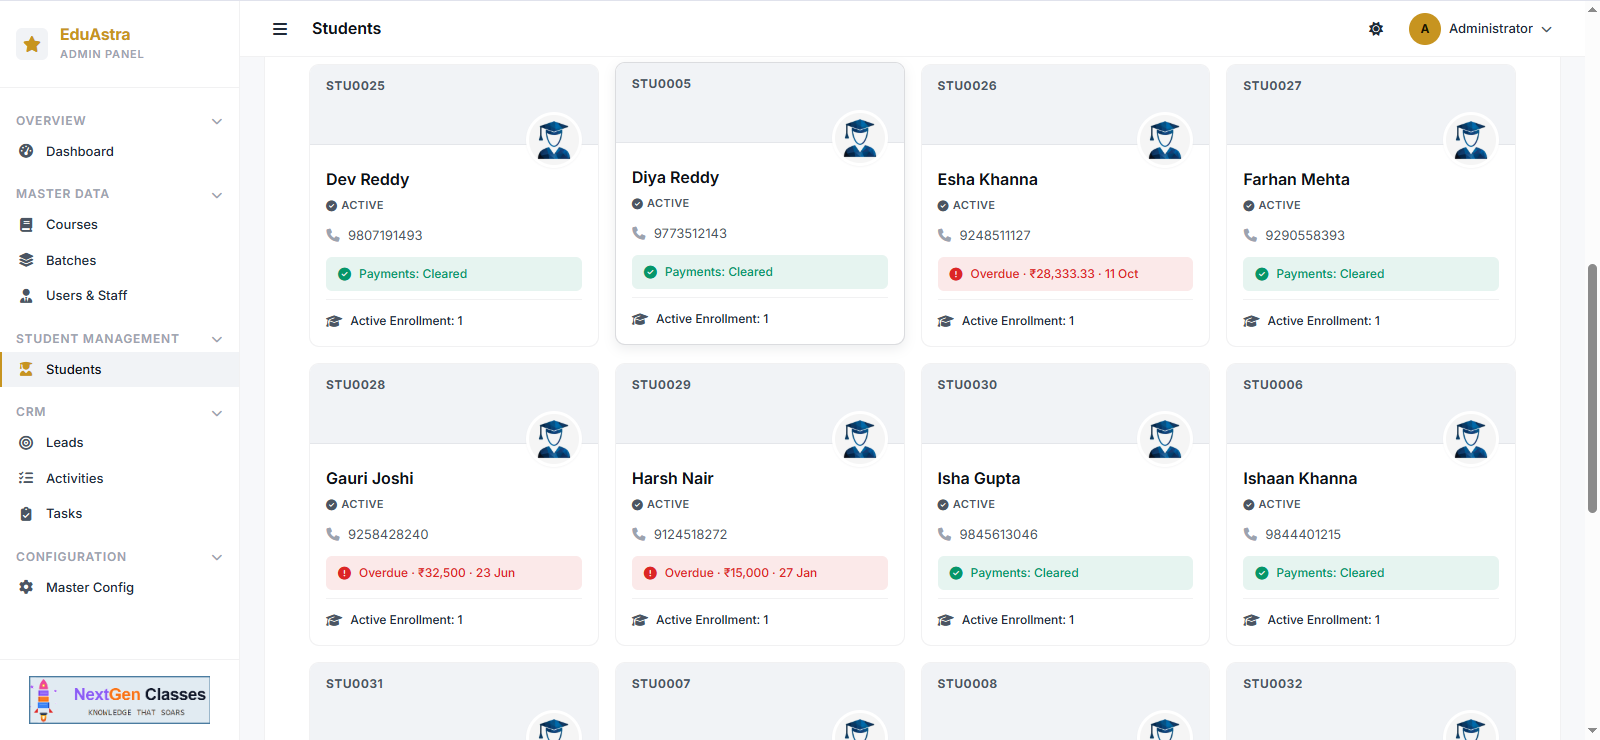The height and width of the screenshot is (740, 1600).
Task: Click the Courses book icon
Action: click(26, 225)
